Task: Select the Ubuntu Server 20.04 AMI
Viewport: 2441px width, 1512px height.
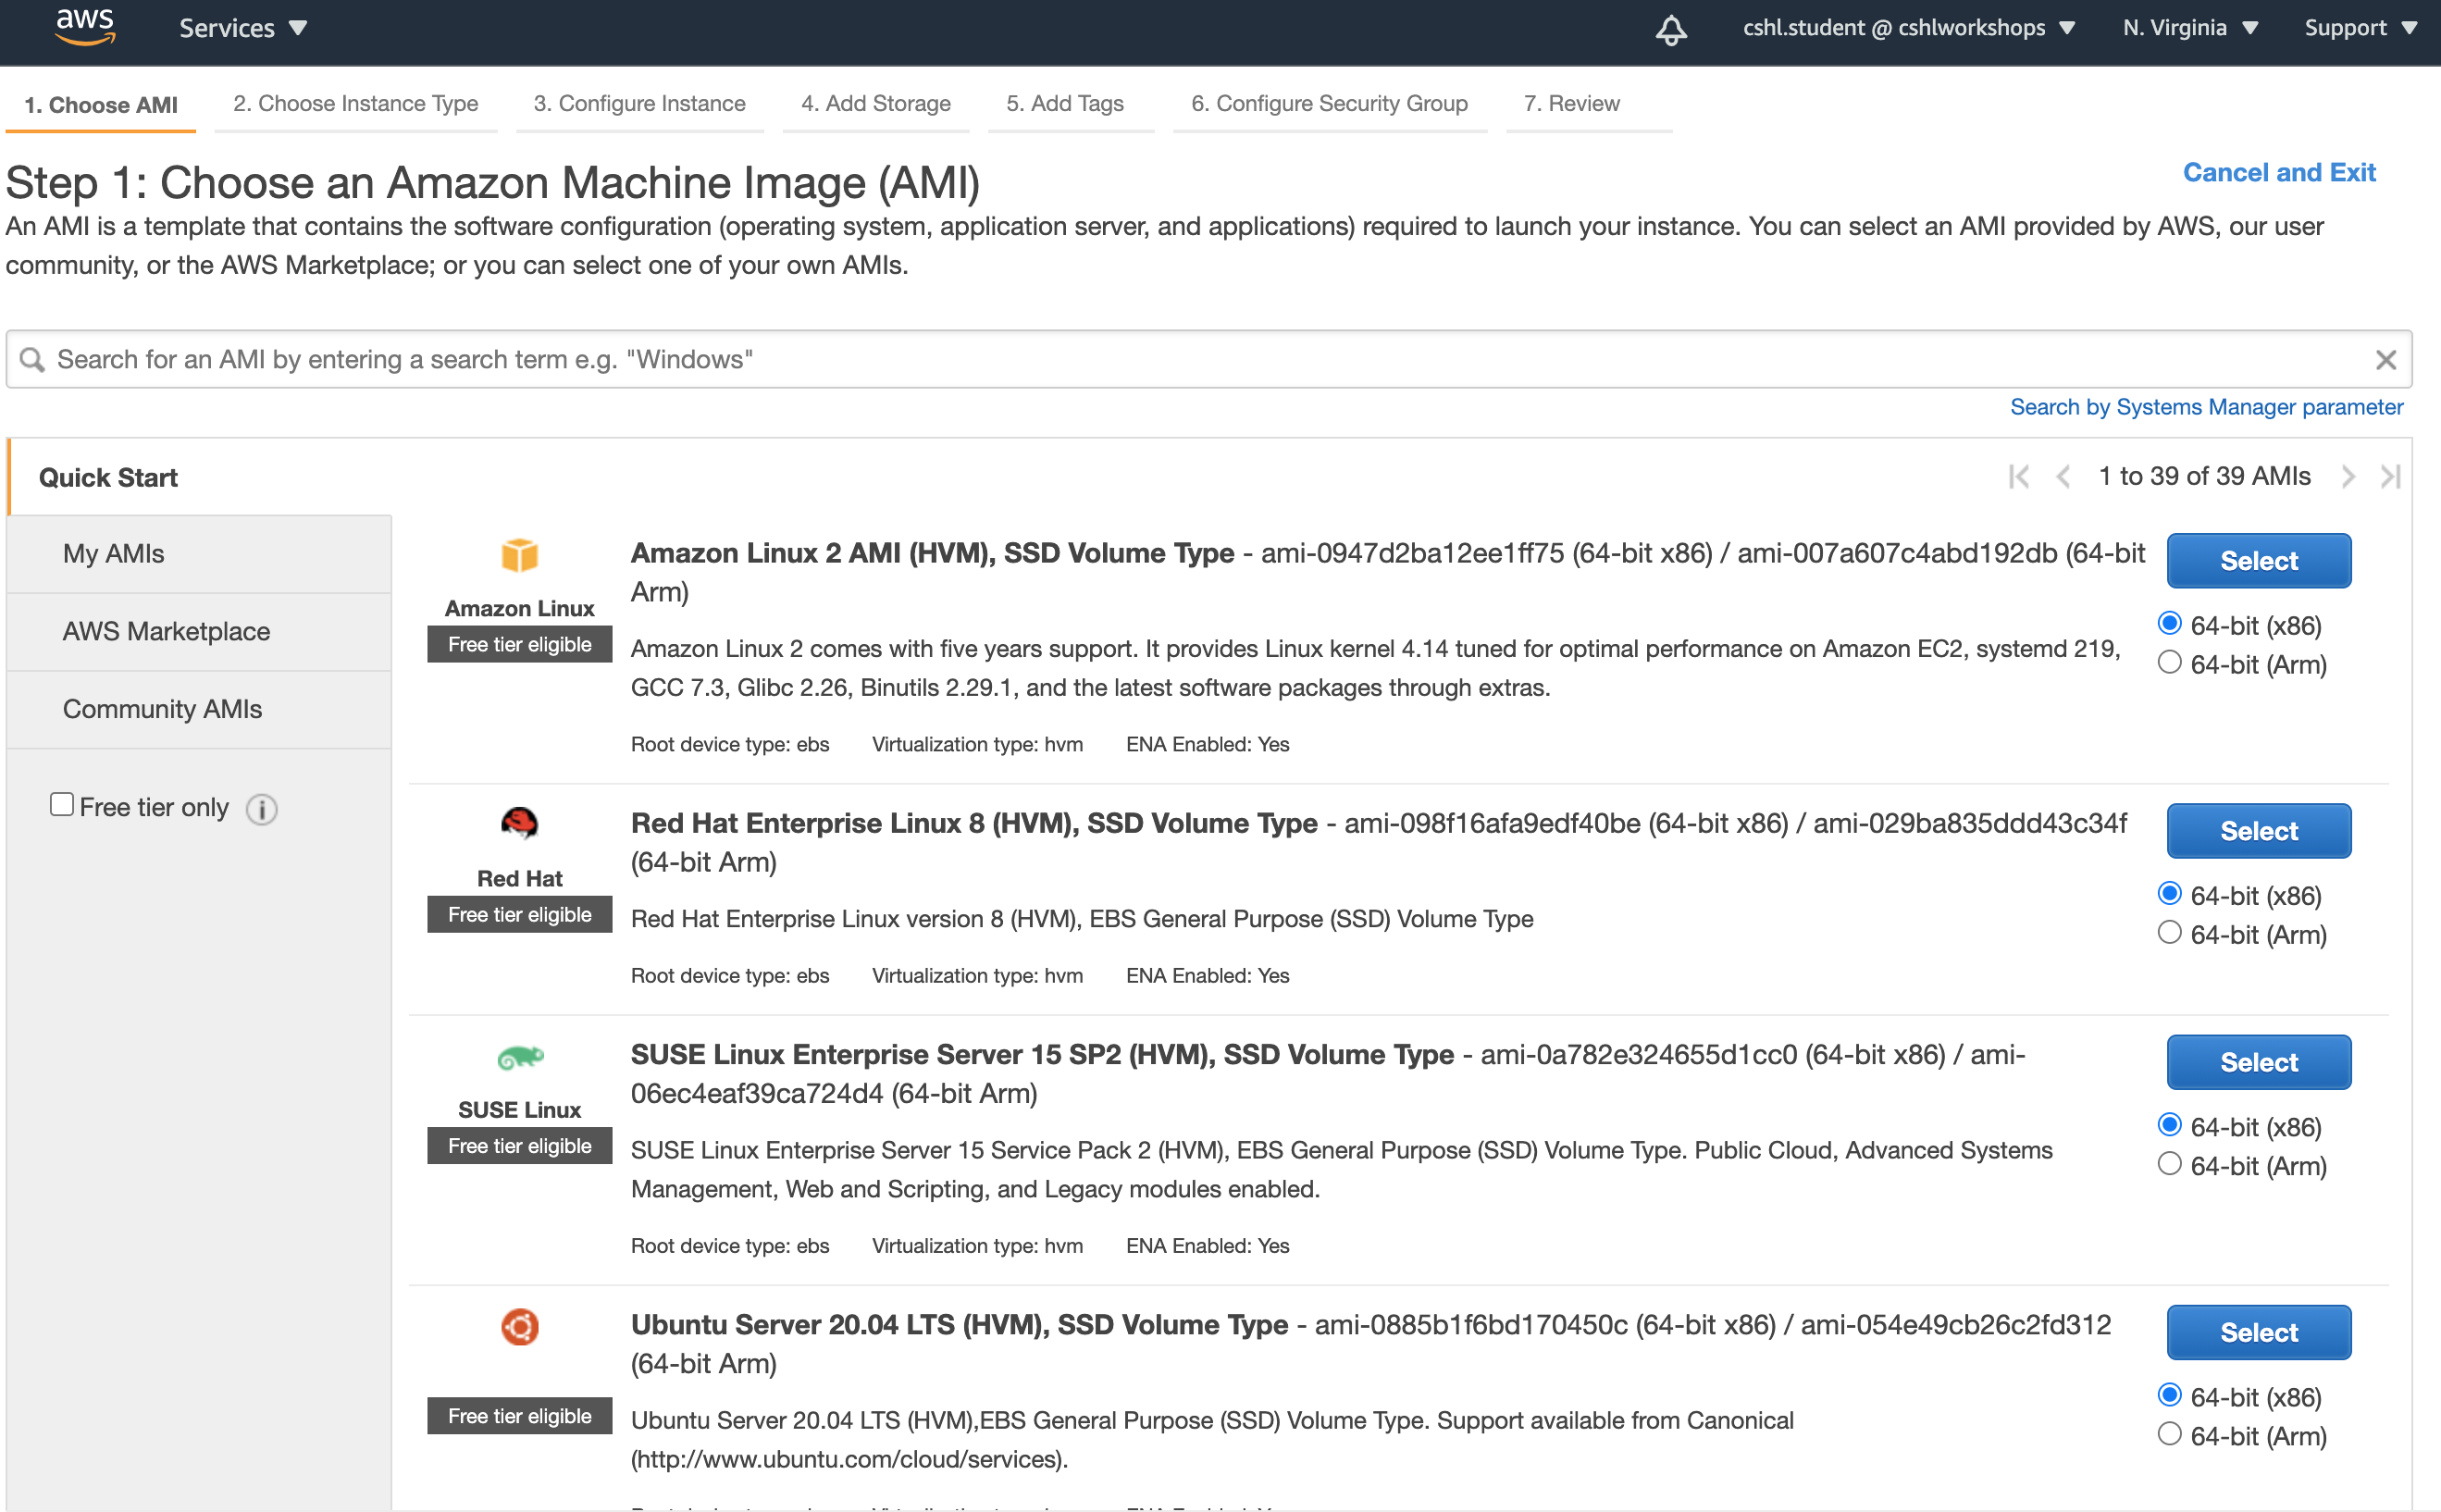Action: click(x=2258, y=1332)
